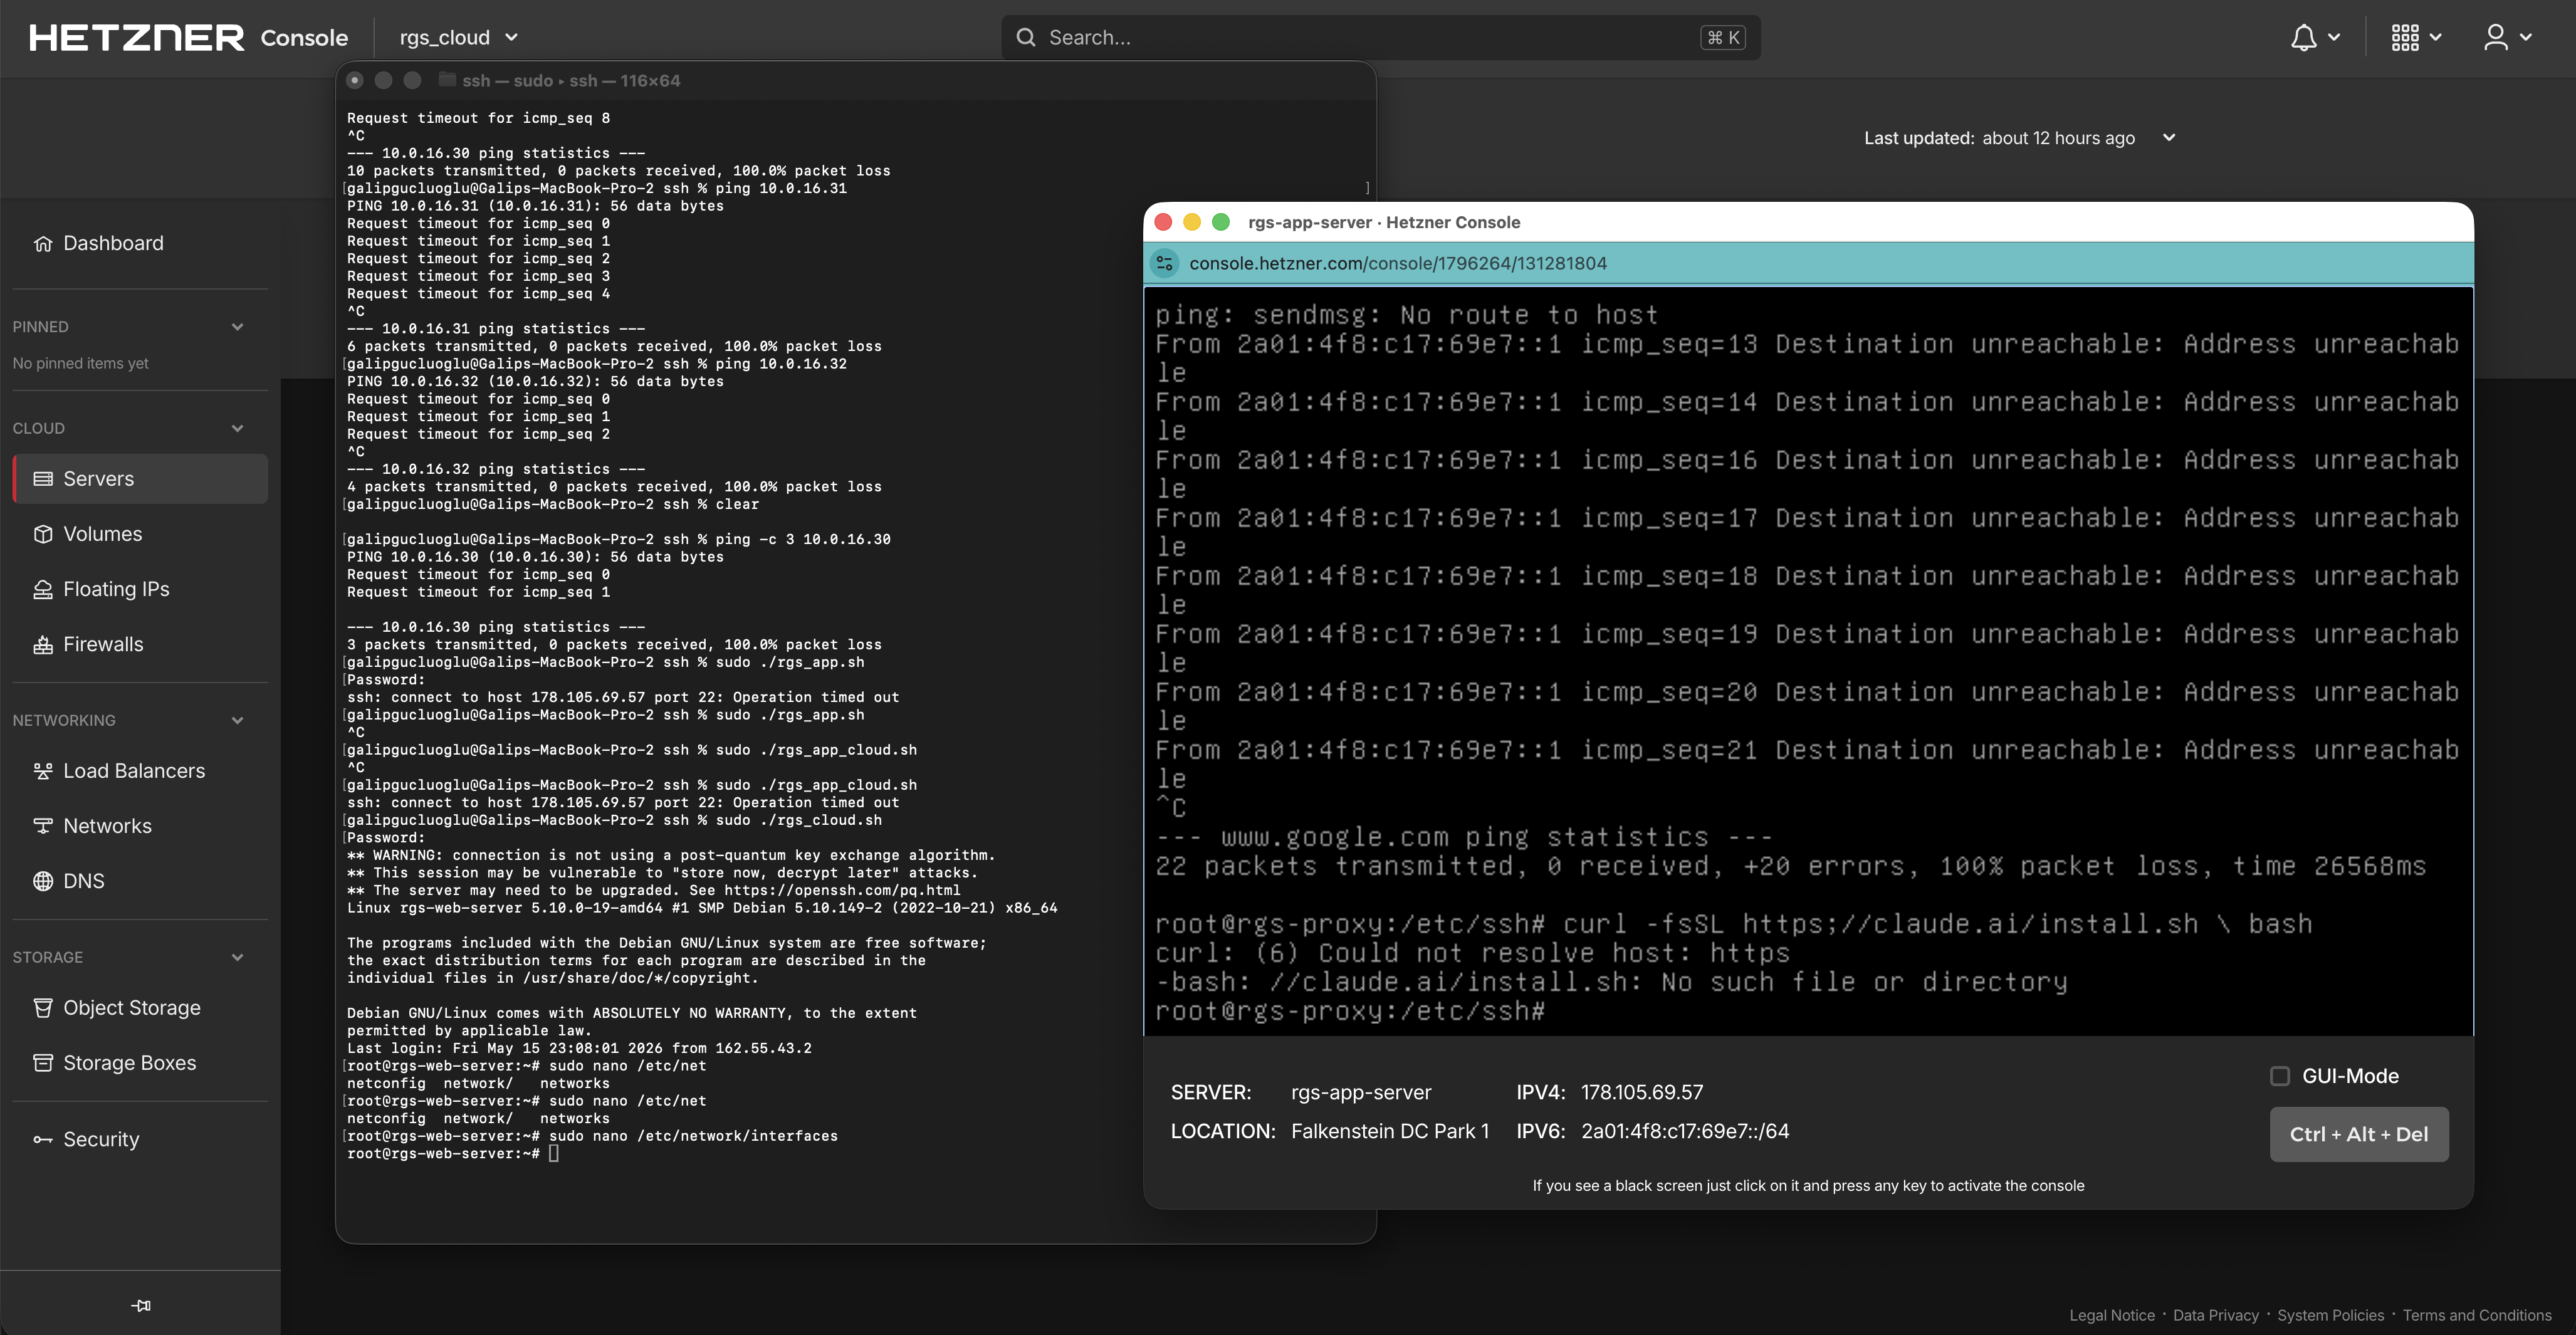Click the DNS globe icon
Viewport: 2576px width, 1335px height.
pyautogui.click(x=43, y=881)
